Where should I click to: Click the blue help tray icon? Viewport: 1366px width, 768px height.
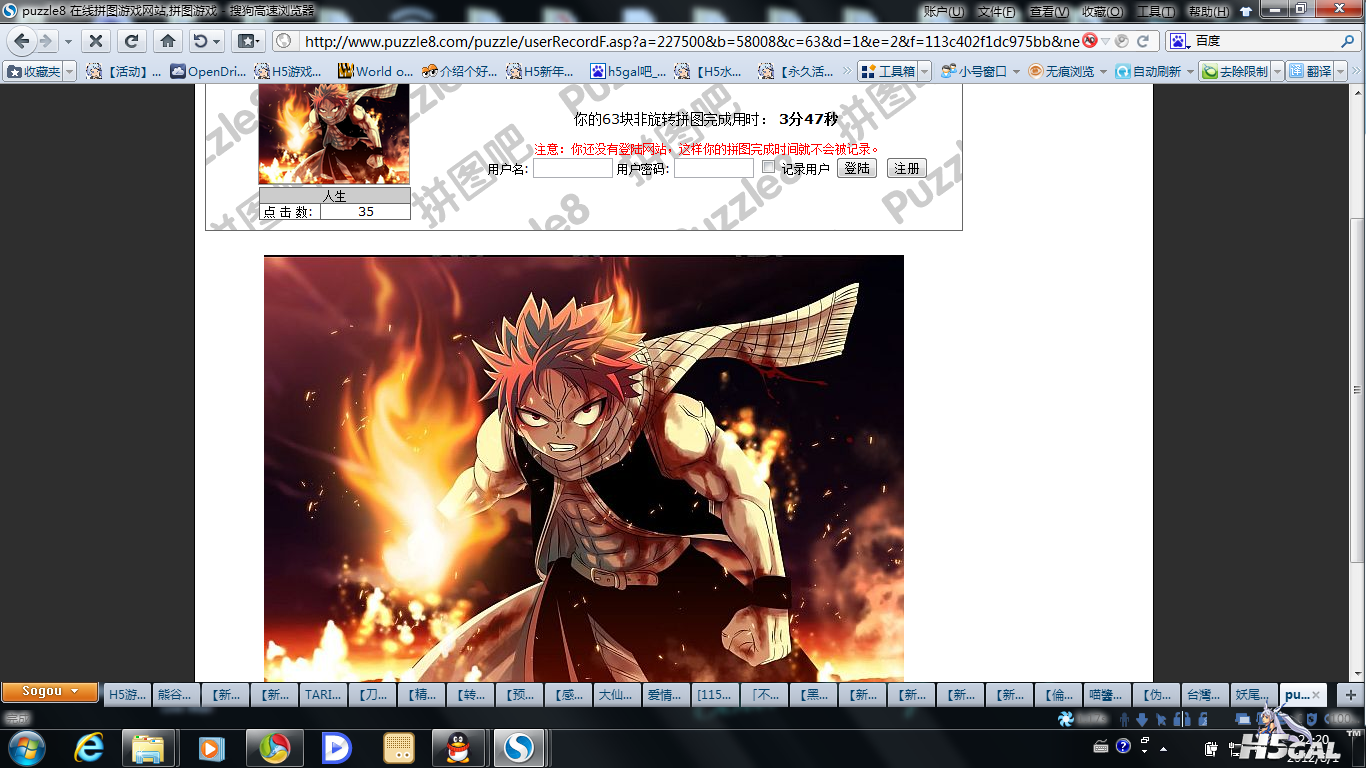click(1123, 746)
